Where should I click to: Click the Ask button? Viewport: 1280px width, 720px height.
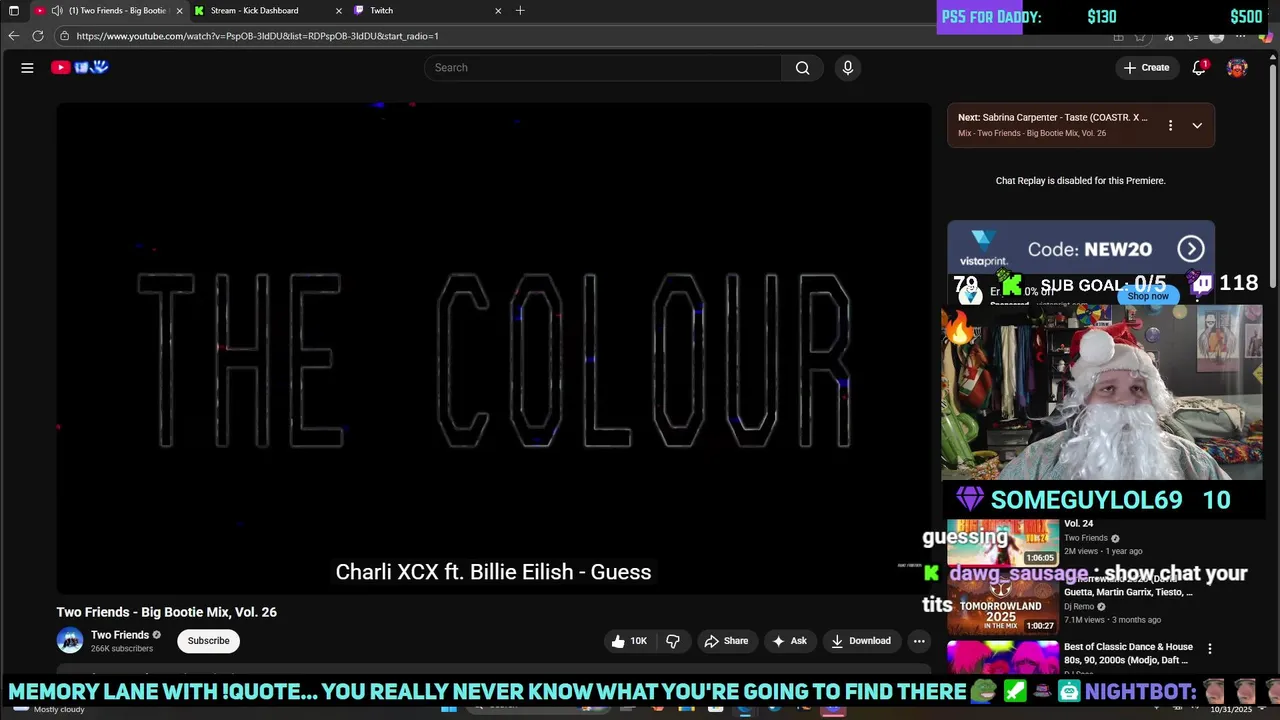789,641
